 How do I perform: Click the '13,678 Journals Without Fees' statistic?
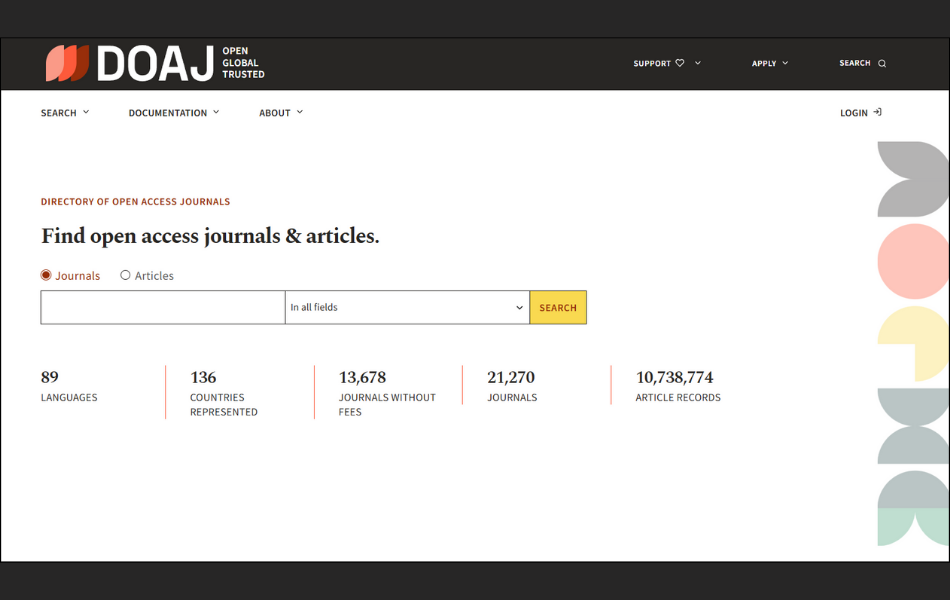tap(387, 393)
